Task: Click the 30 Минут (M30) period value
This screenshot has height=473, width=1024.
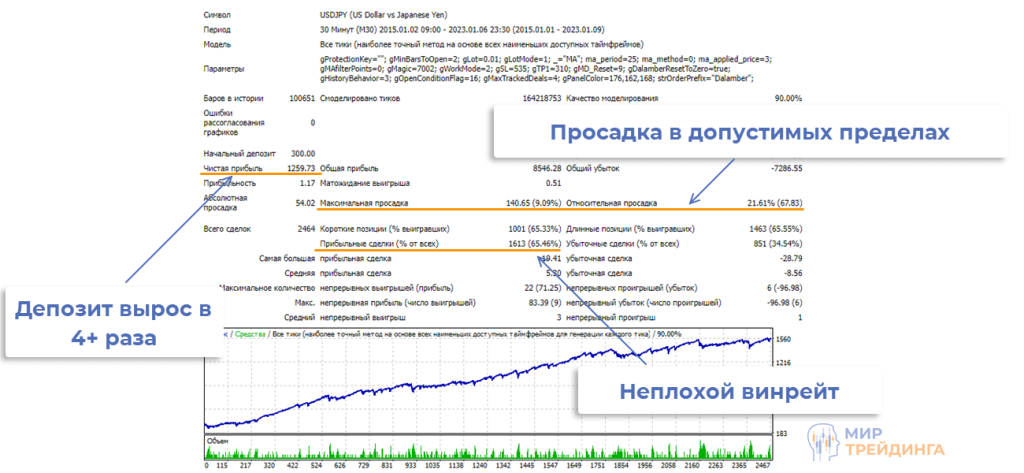Action: 357,32
